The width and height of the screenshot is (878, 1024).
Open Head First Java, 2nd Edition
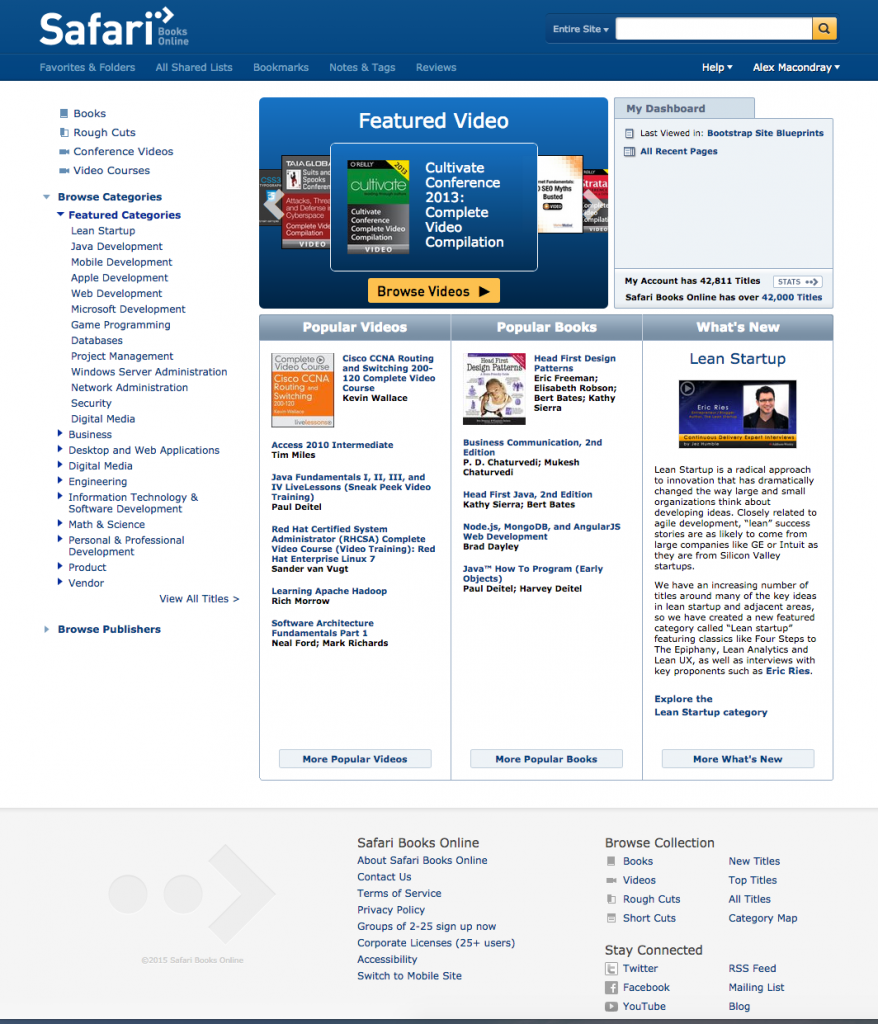pyautogui.click(x=528, y=494)
